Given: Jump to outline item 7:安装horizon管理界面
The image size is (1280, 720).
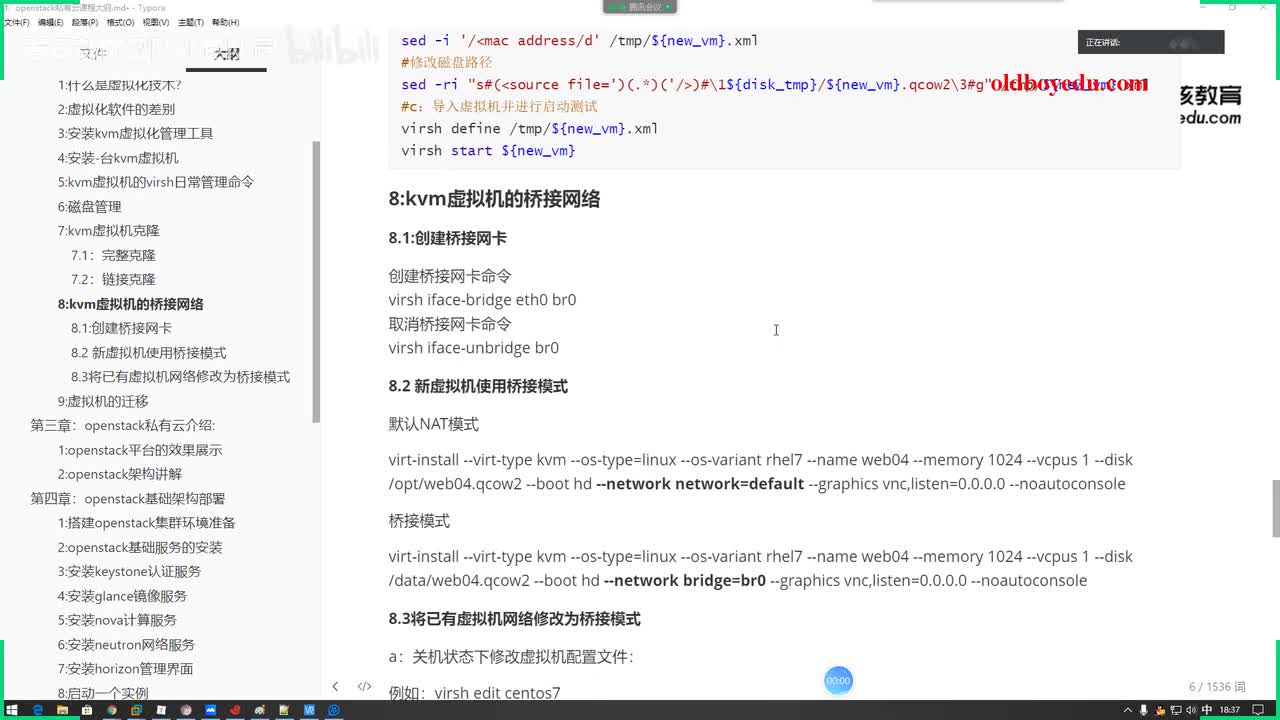Looking at the screenshot, I should pos(125,669).
